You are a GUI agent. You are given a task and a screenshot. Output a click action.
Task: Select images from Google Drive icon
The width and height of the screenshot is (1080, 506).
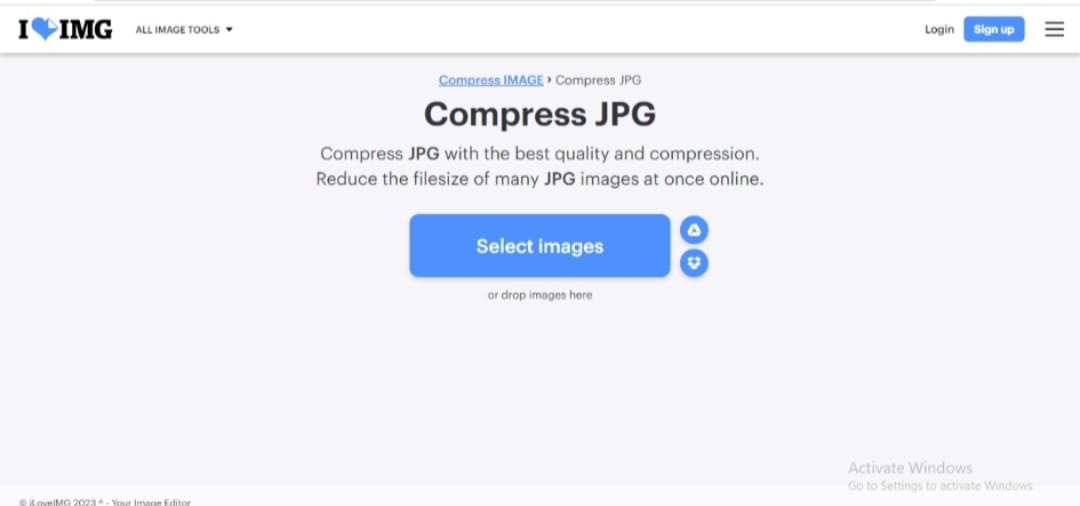pos(694,230)
